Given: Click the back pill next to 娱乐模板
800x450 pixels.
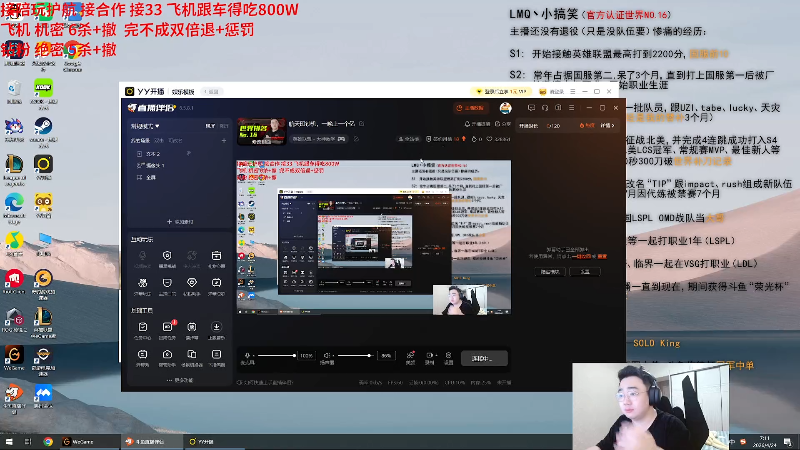Looking at the screenshot, I should tap(211, 91).
